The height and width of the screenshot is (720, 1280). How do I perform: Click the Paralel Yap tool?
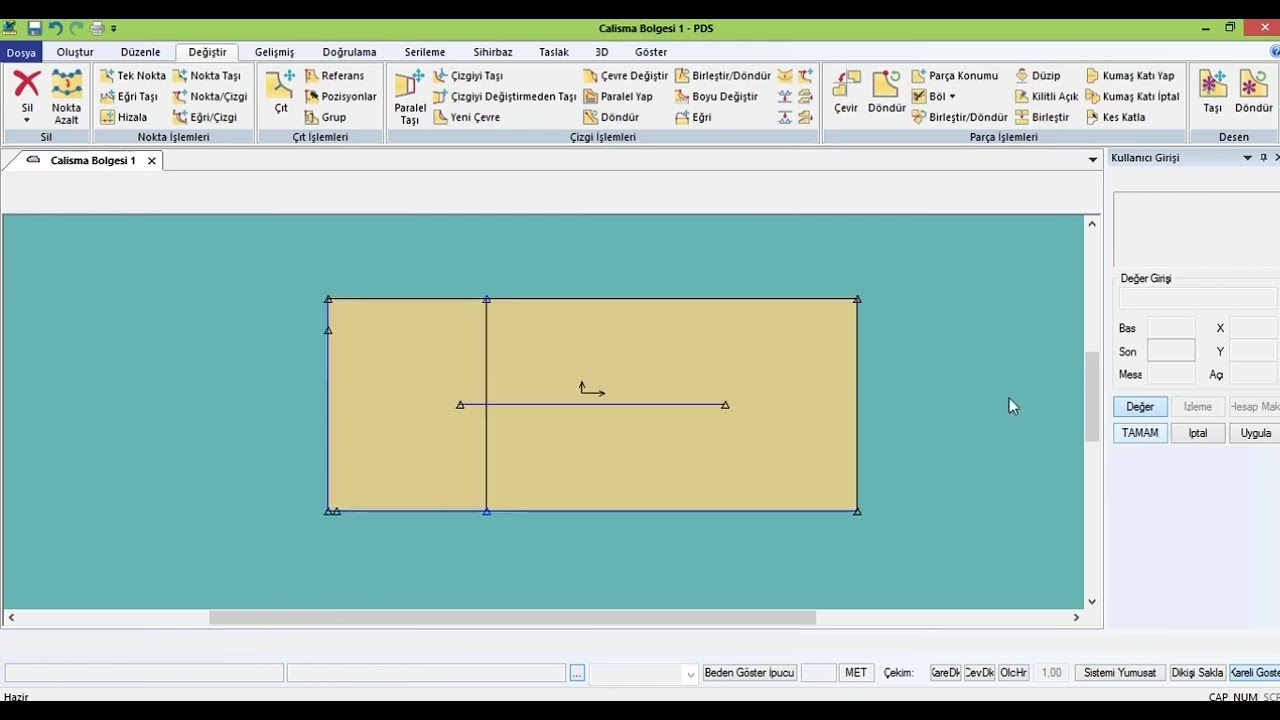click(x=618, y=97)
